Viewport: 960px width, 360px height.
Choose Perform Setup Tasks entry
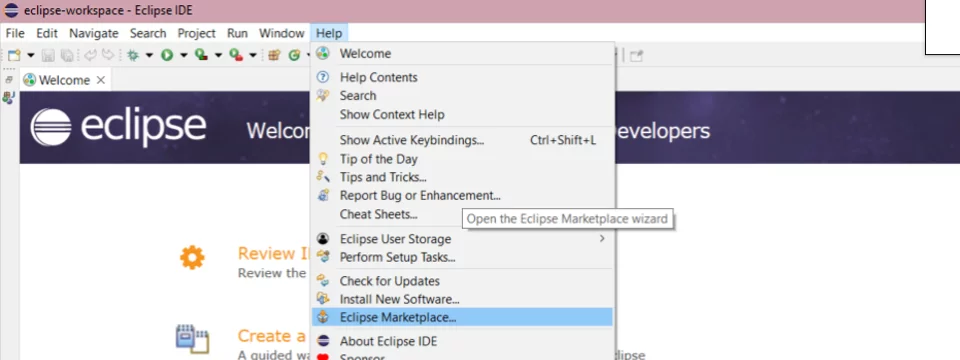click(x=462, y=257)
